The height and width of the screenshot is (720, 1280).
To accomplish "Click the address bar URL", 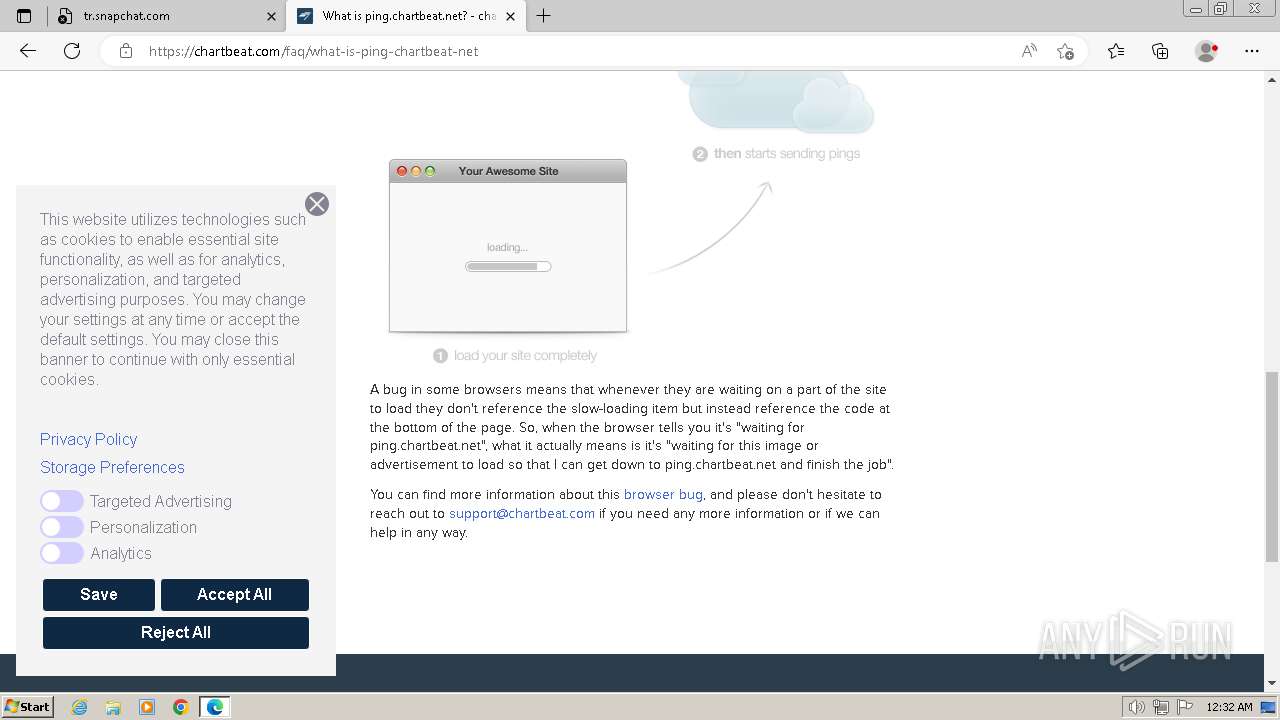I will click(313, 51).
